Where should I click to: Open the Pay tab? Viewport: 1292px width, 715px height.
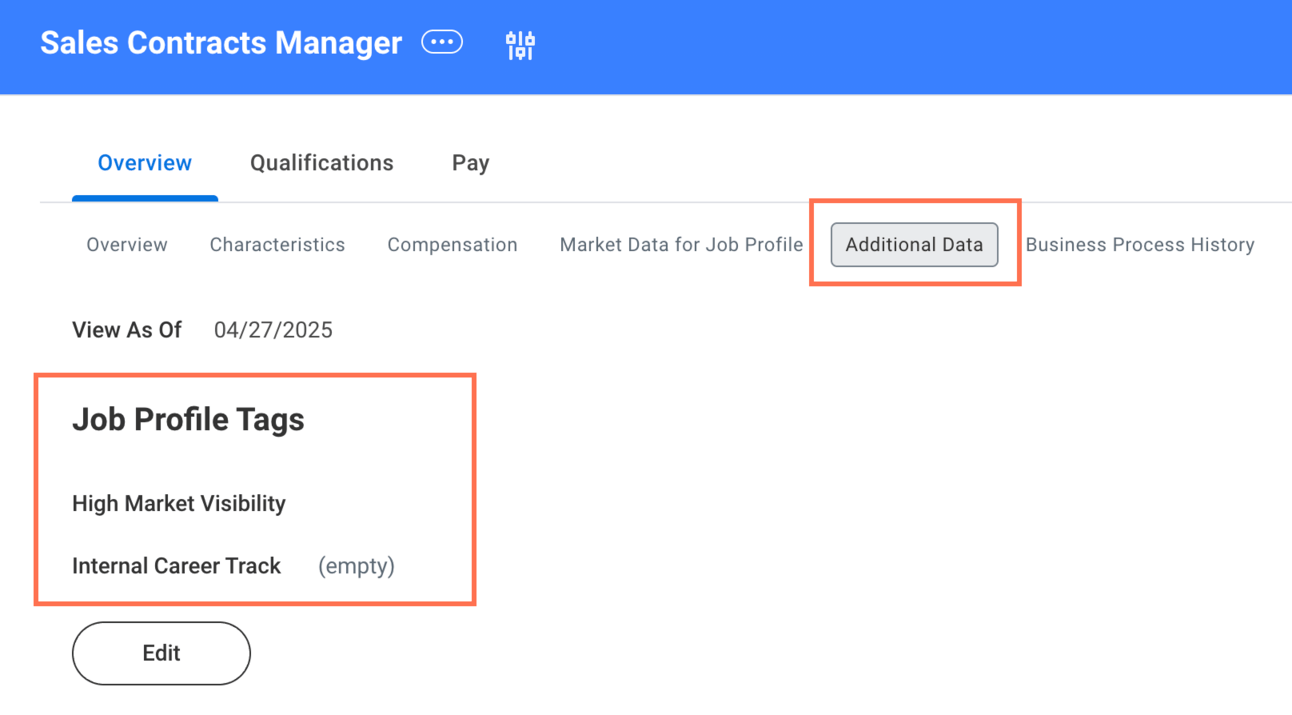[x=470, y=163]
